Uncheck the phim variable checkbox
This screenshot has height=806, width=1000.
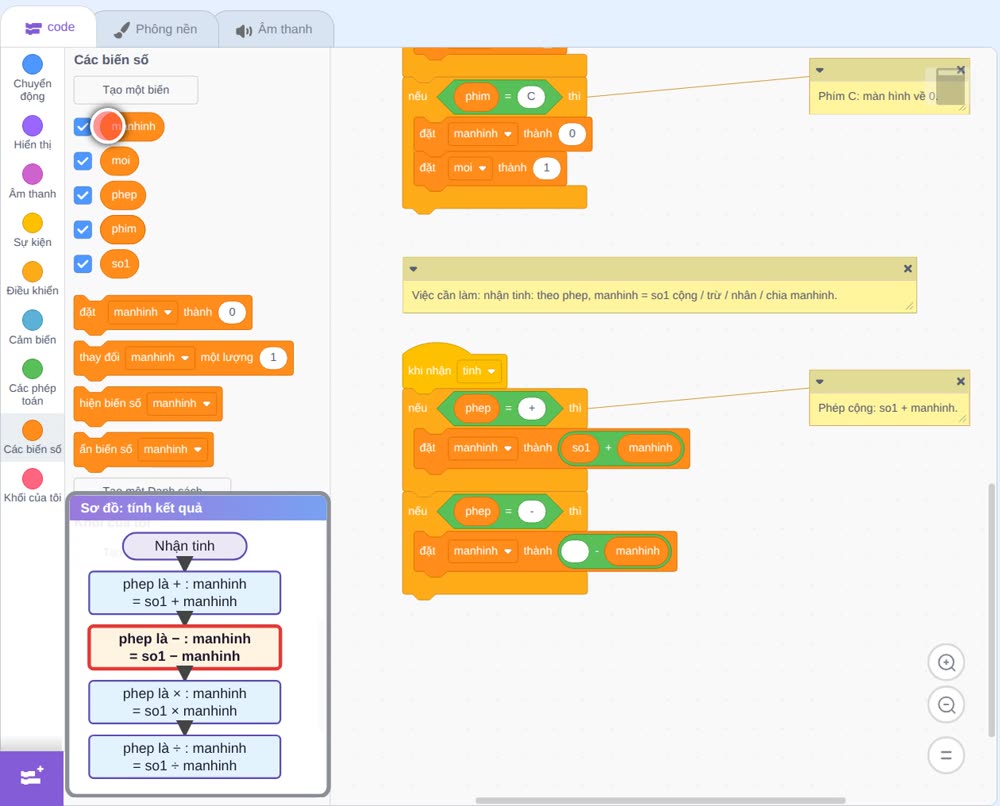pyautogui.click(x=83, y=230)
